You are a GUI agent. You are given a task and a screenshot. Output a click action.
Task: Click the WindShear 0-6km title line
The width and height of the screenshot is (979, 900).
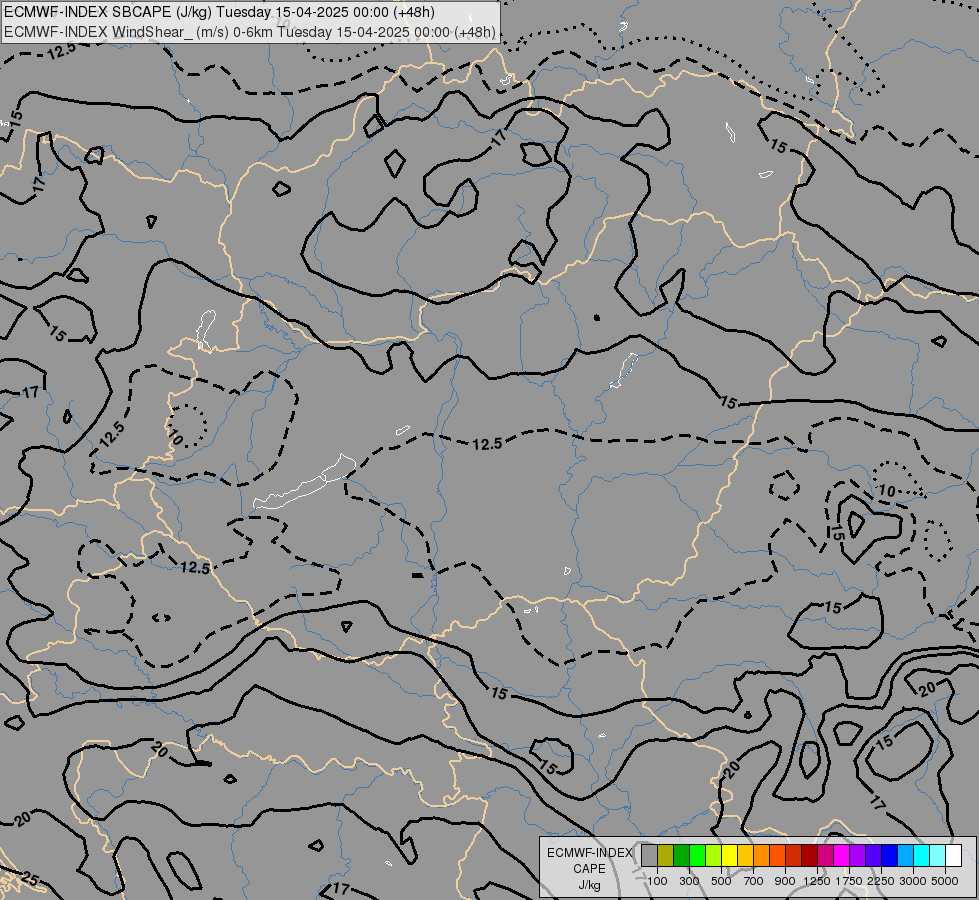(x=250, y=32)
